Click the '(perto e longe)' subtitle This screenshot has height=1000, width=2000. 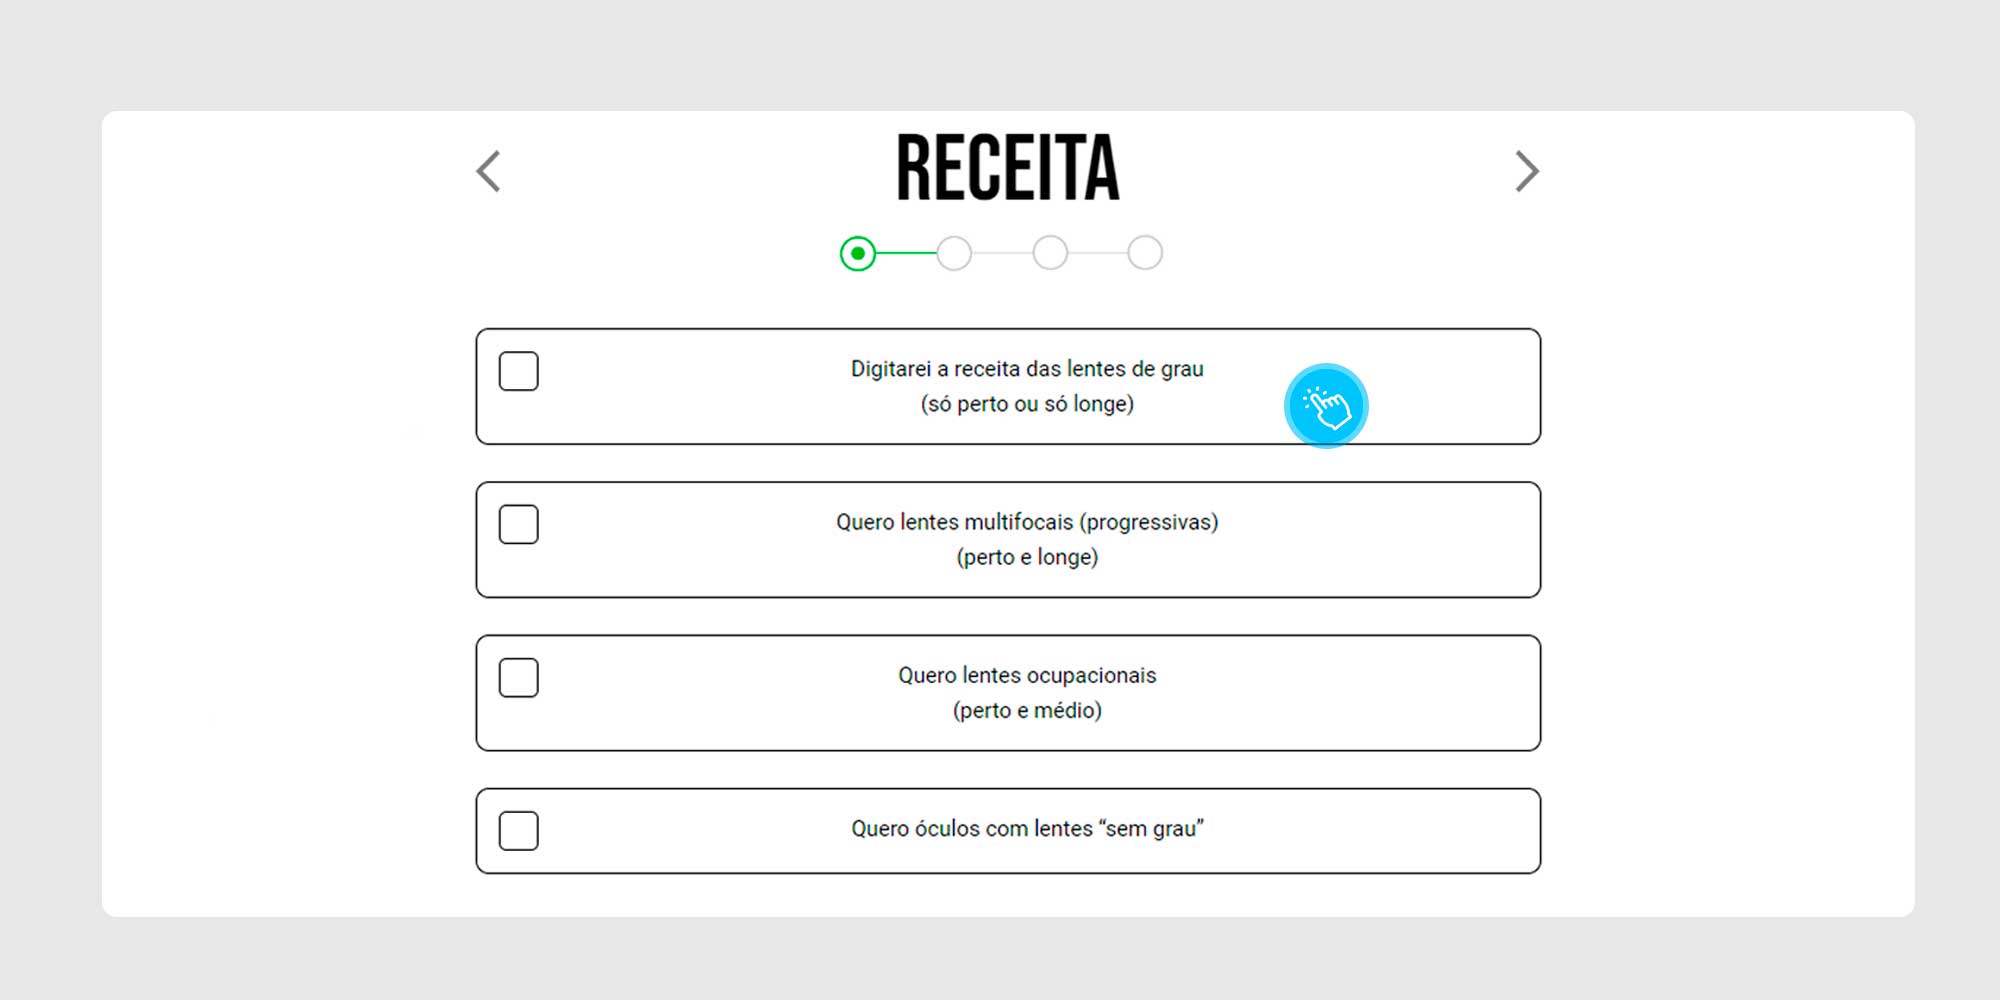1027,557
